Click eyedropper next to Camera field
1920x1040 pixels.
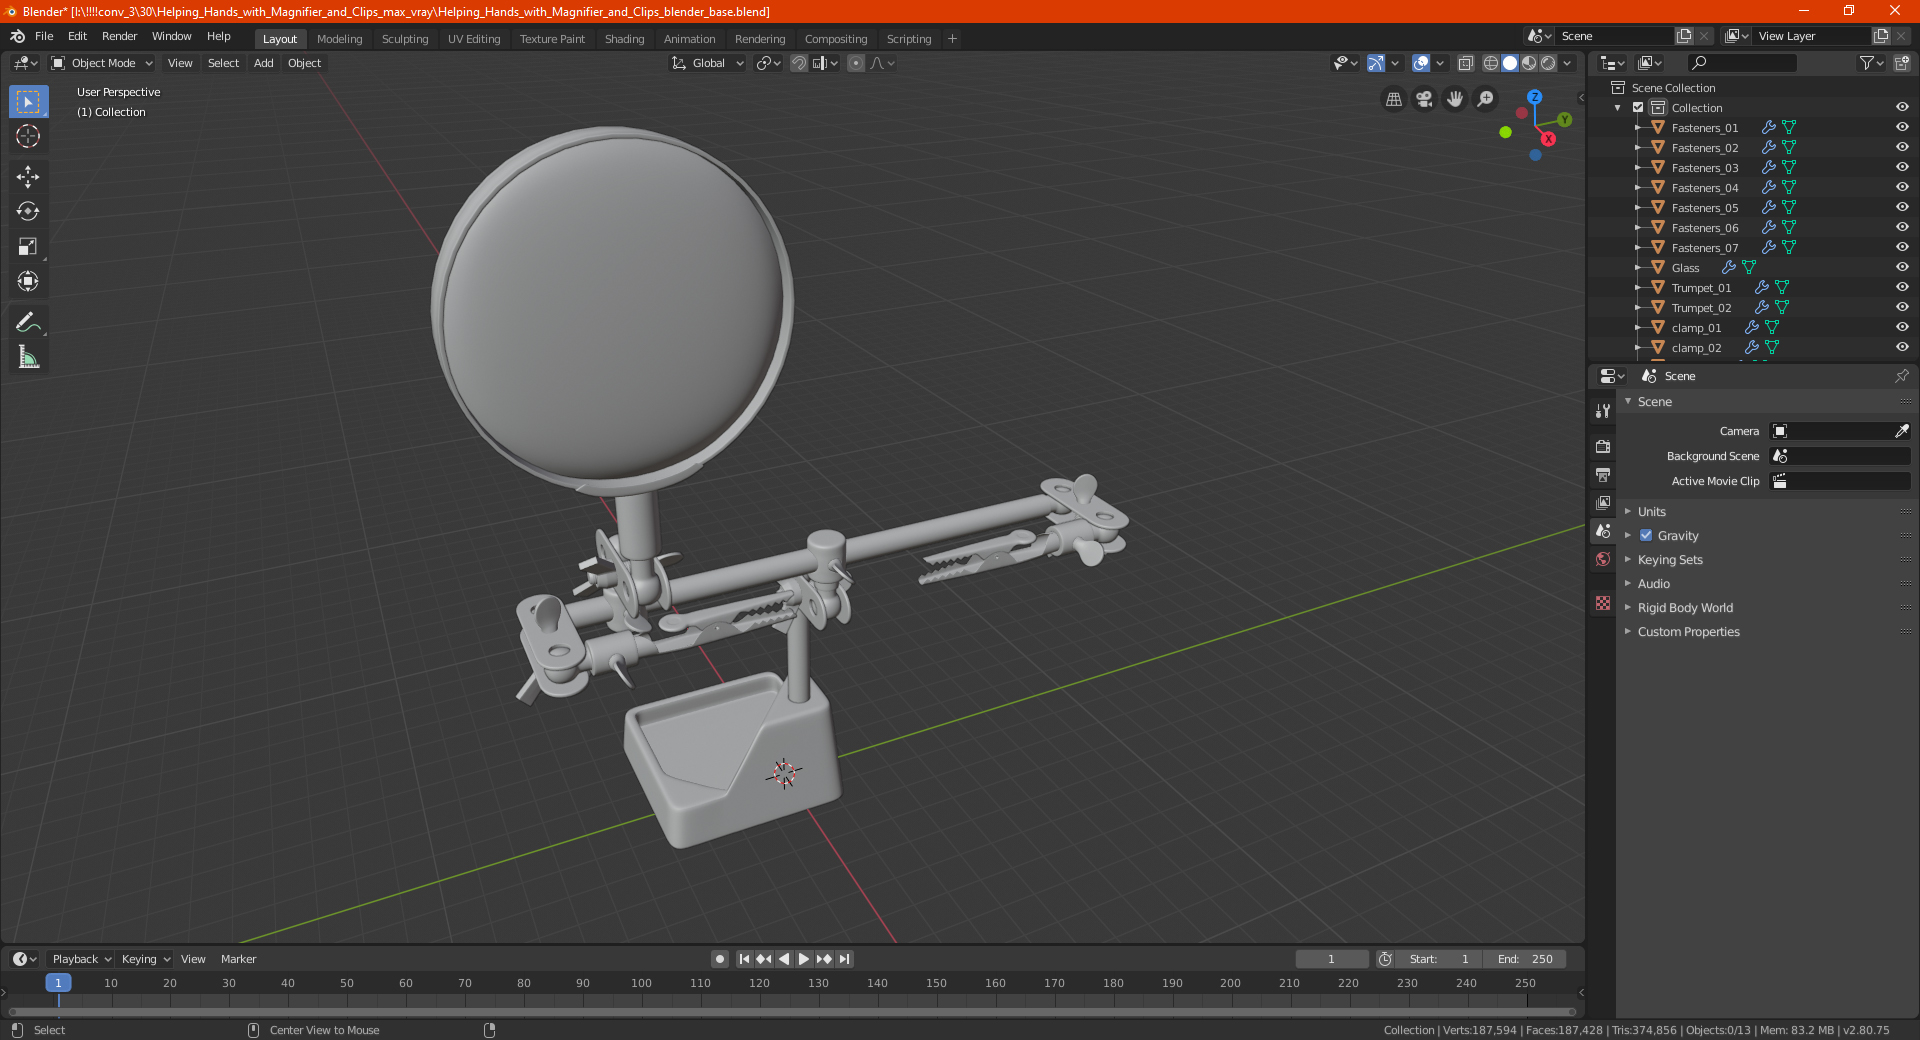1901,431
